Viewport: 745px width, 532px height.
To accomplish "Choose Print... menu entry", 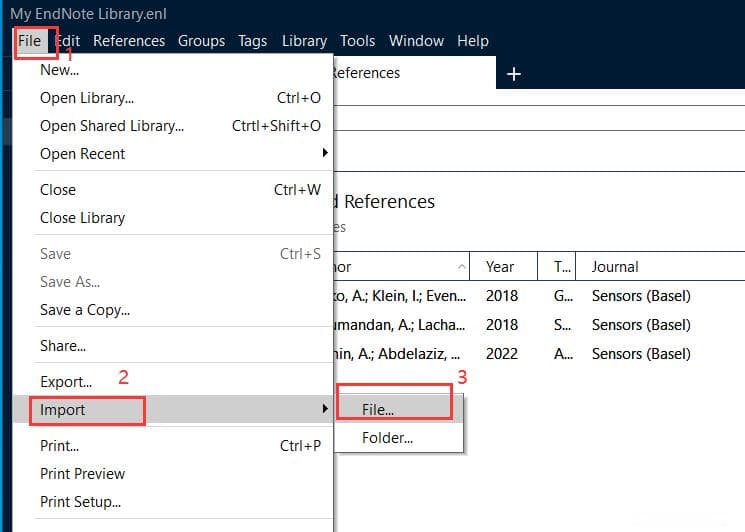I will point(173,446).
